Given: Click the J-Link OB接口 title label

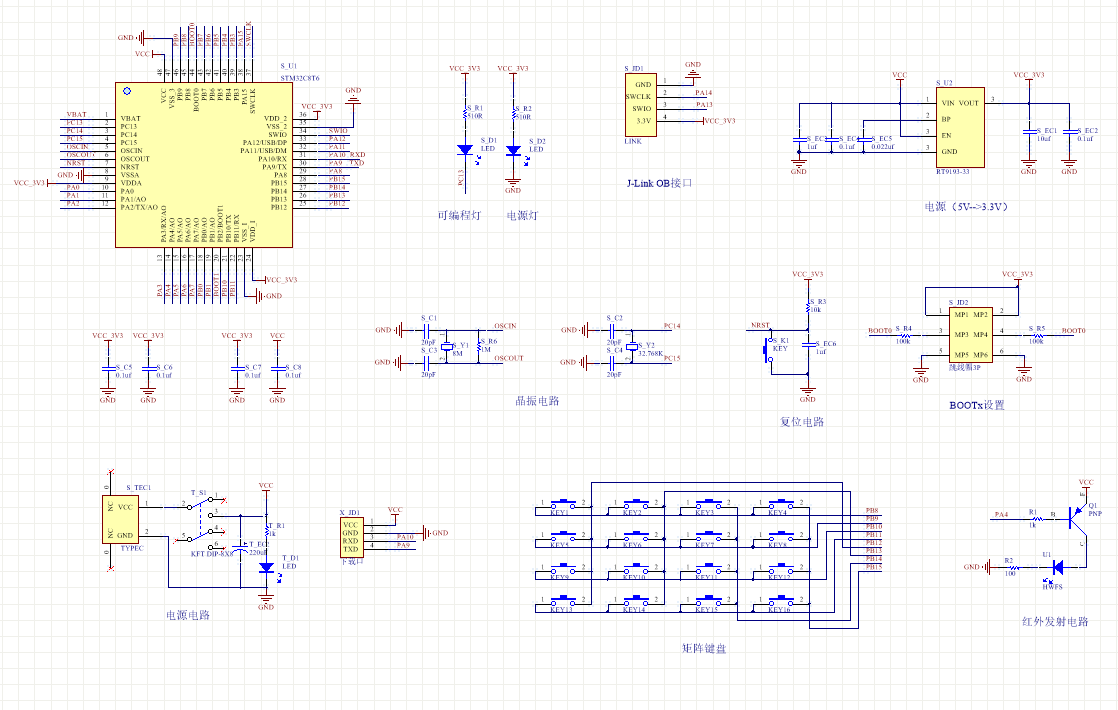Looking at the screenshot, I should (659, 183).
